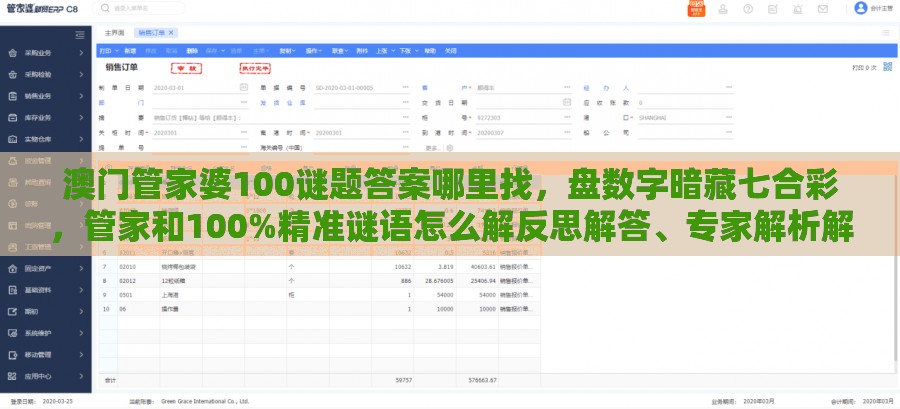Open calendar picker for 制单日期
The height and width of the screenshot is (409, 900).
(x=244, y=87)
